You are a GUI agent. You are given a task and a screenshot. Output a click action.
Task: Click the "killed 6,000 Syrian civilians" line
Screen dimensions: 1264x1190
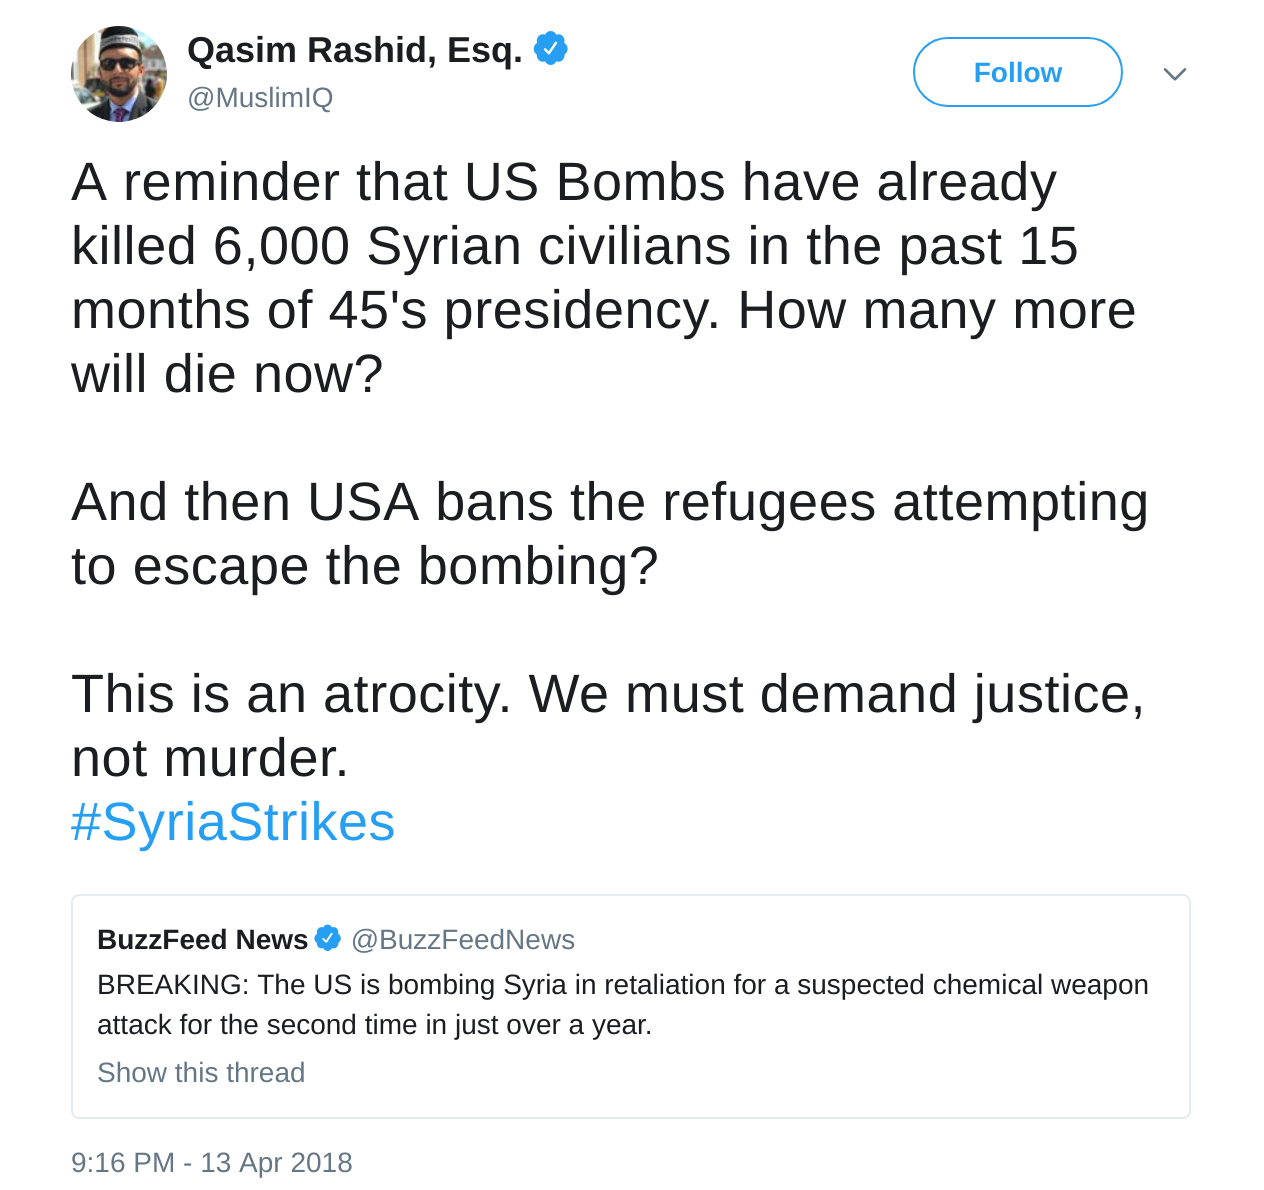tap(575, 247)
